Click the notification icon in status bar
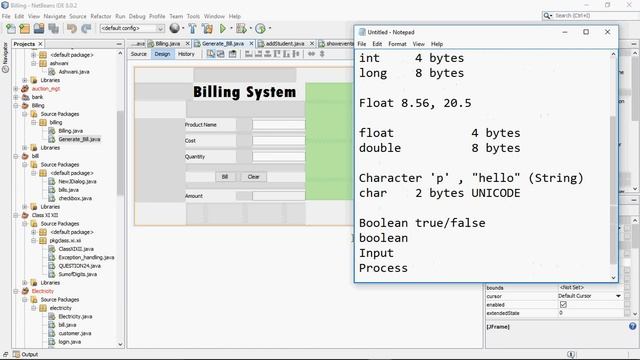Screen dimensions: 640x360 (x=571, y=354)
